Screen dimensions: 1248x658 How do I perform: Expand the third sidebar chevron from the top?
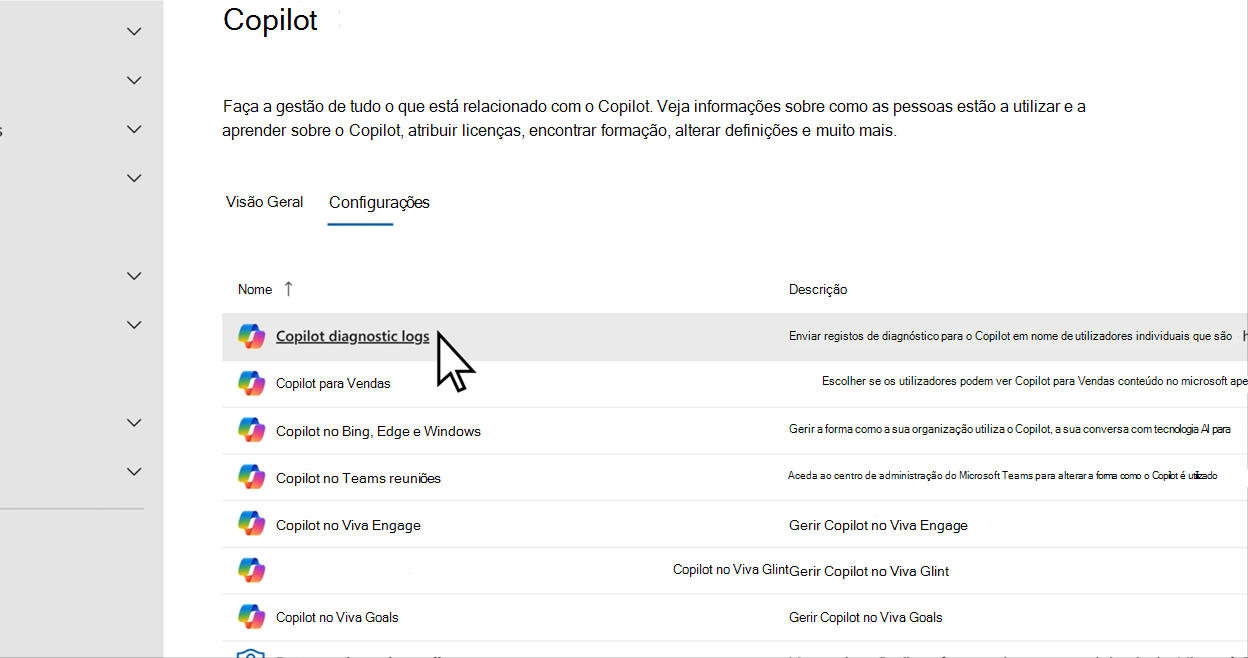(134, 129)
